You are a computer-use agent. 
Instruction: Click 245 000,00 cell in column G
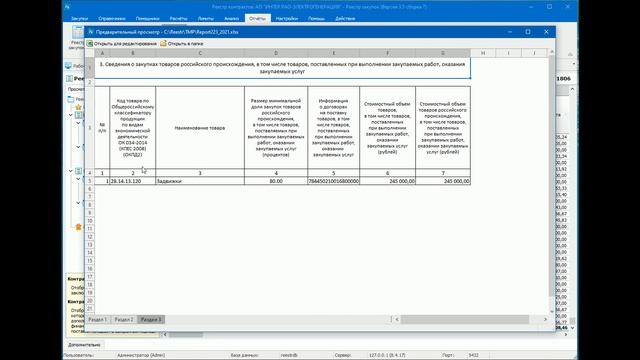coord(443,181)
